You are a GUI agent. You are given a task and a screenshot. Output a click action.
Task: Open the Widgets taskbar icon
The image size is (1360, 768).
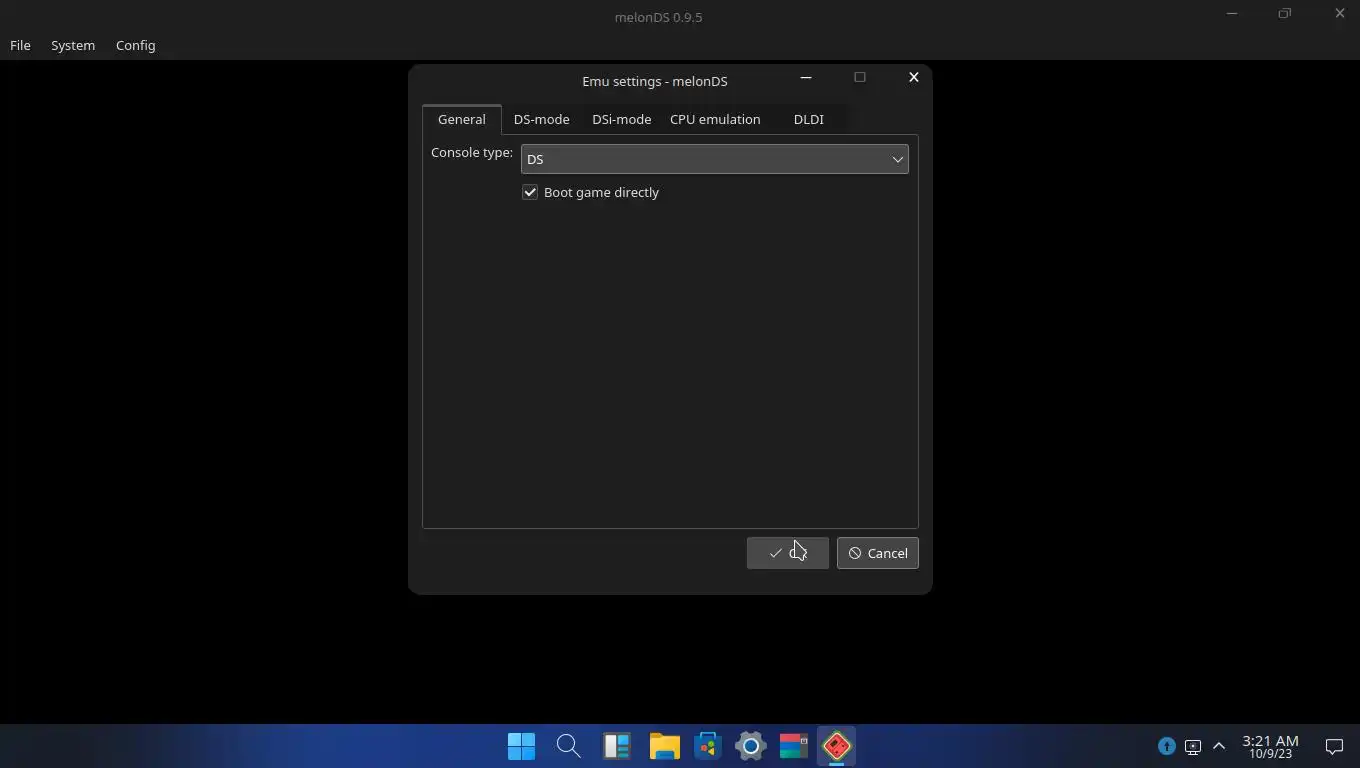616,746
